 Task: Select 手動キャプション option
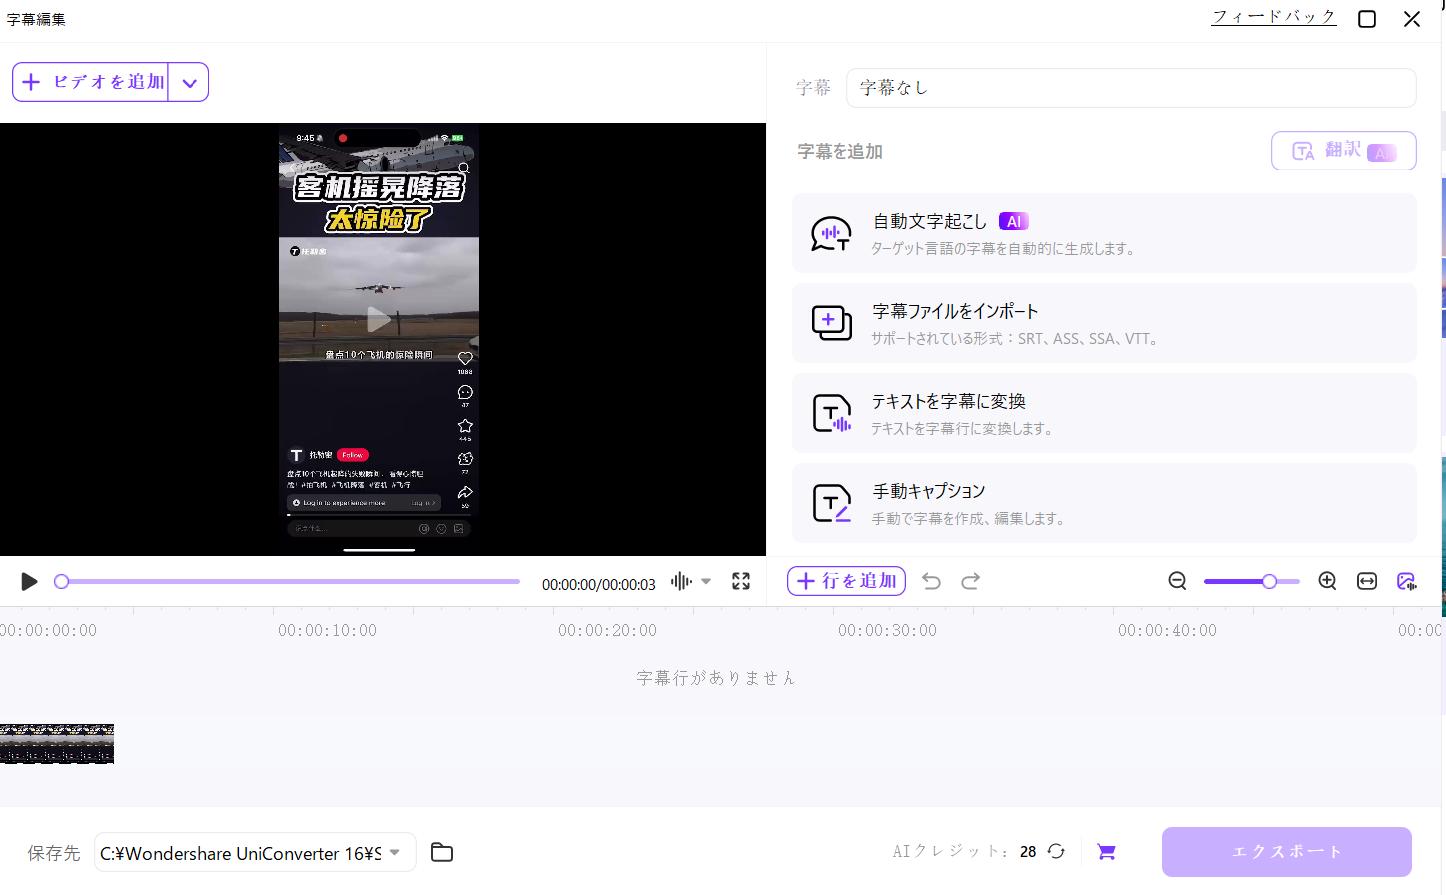pyautogui.click(x=1104, y=503)
